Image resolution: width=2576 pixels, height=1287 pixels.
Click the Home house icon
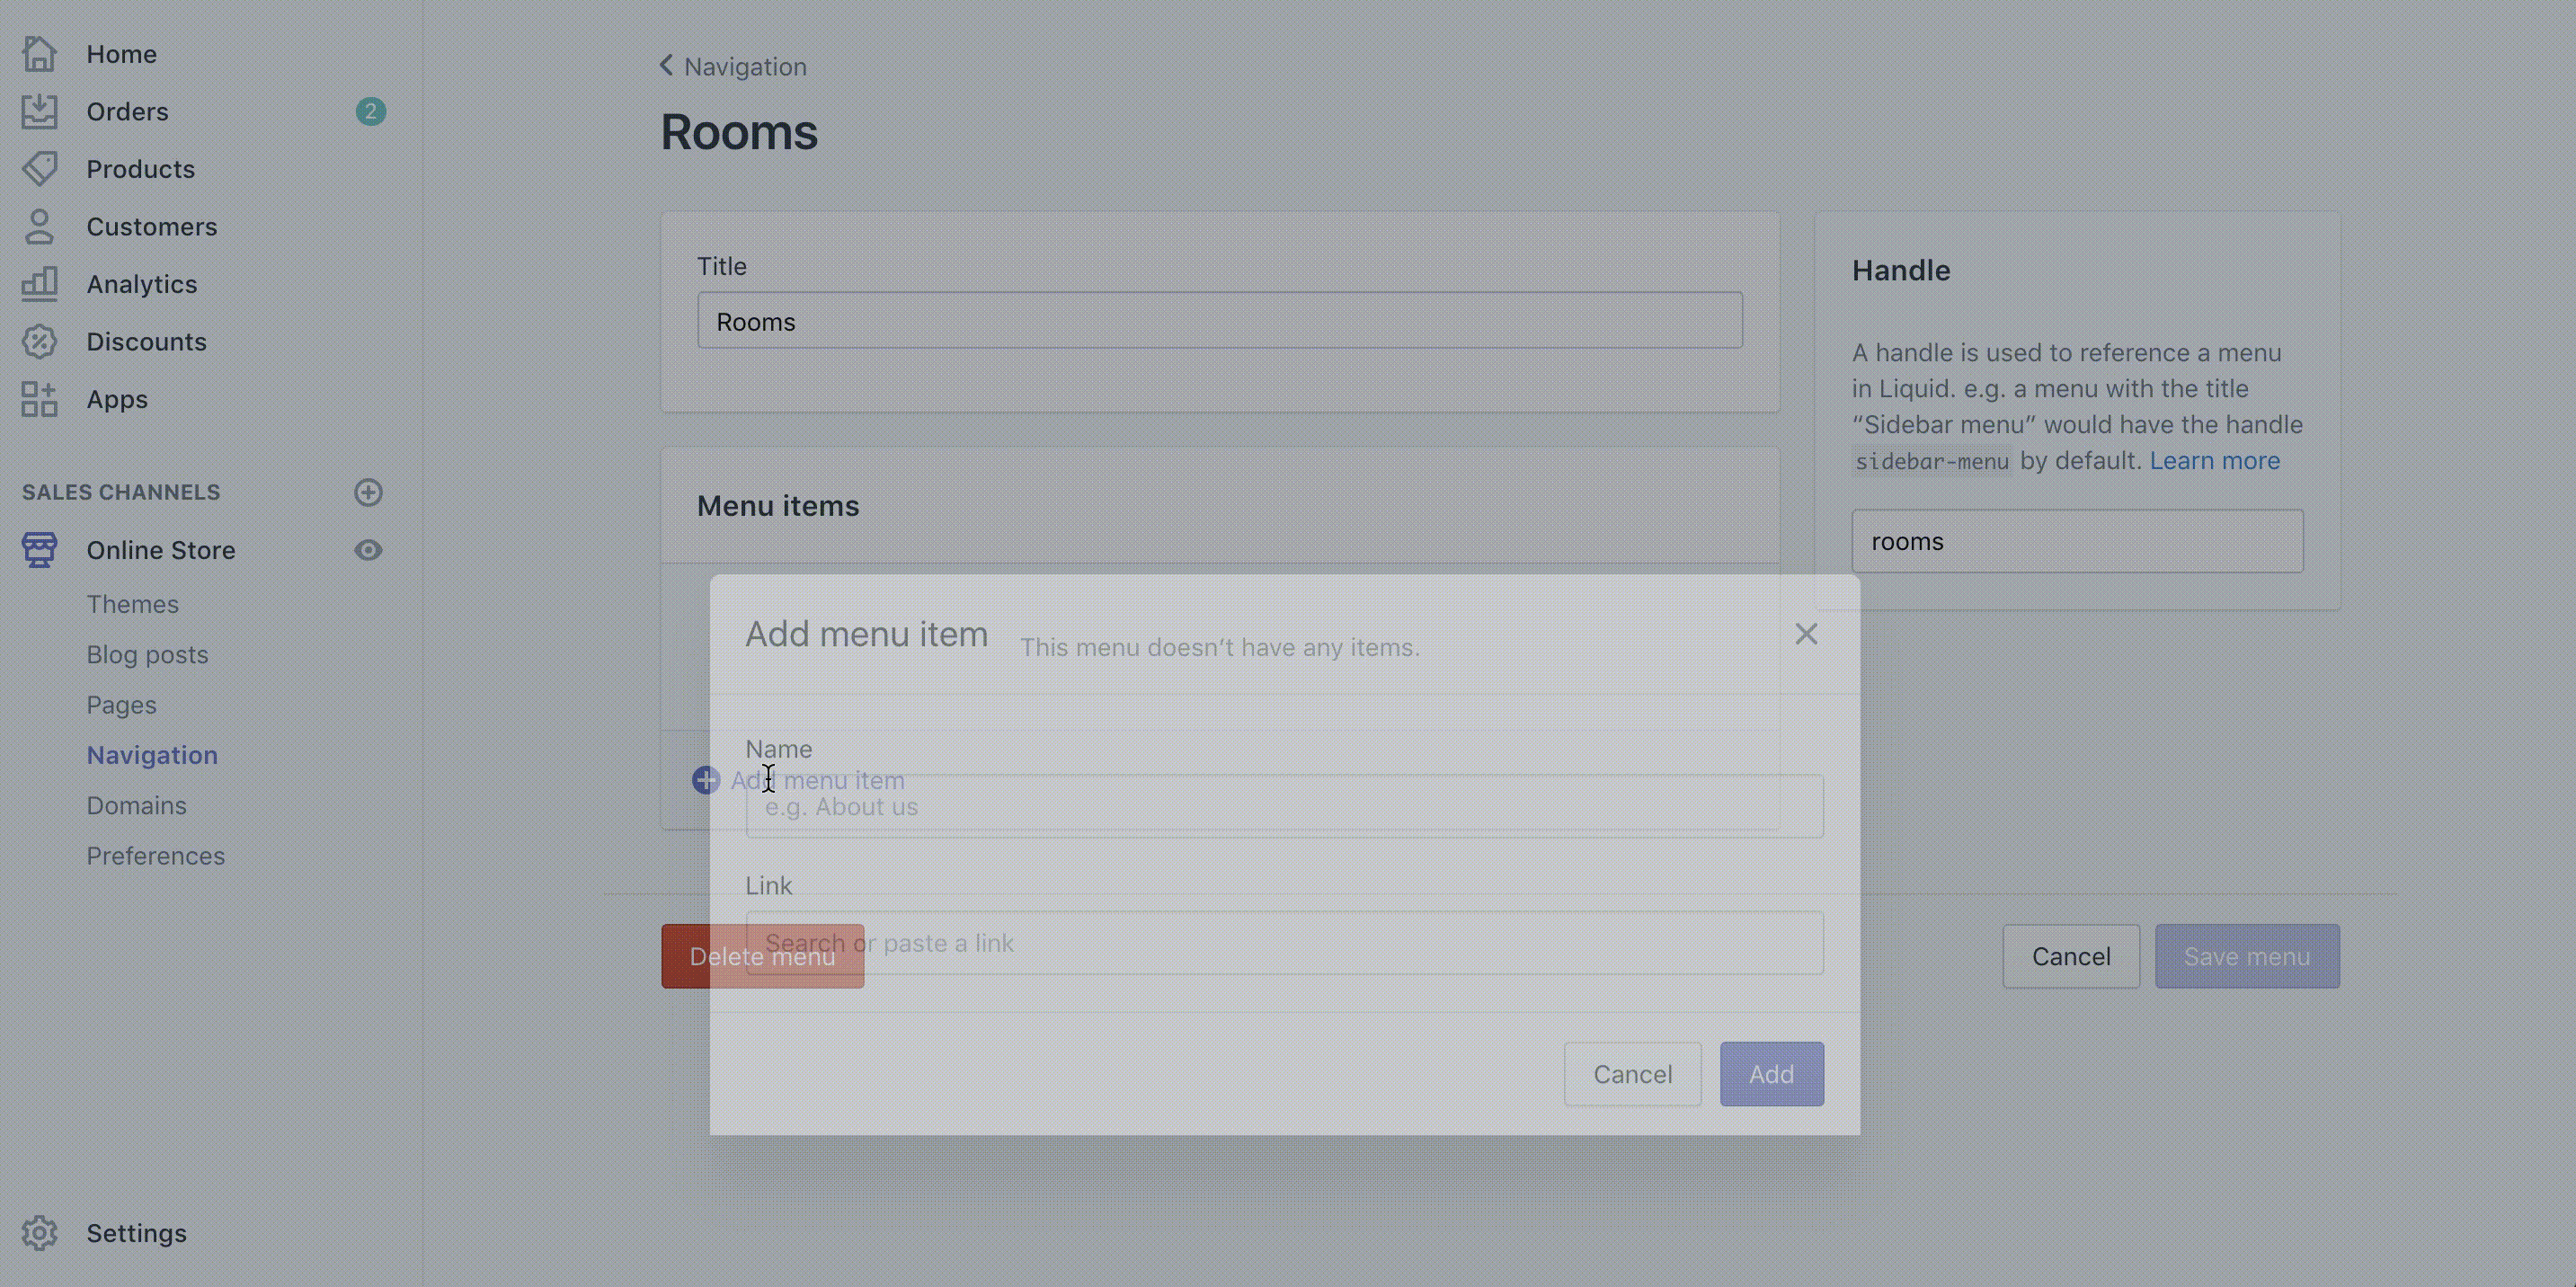(39, 54)
